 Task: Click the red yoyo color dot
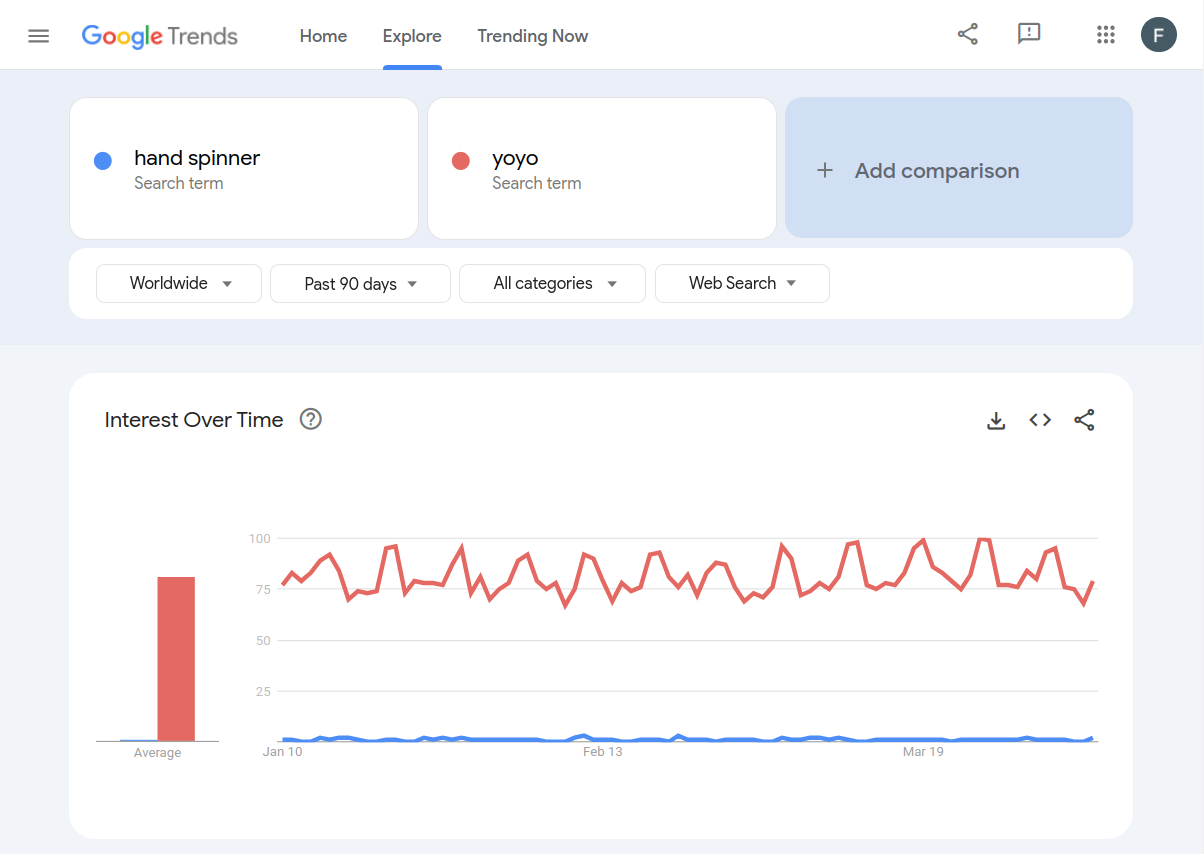tap(460, 160)
